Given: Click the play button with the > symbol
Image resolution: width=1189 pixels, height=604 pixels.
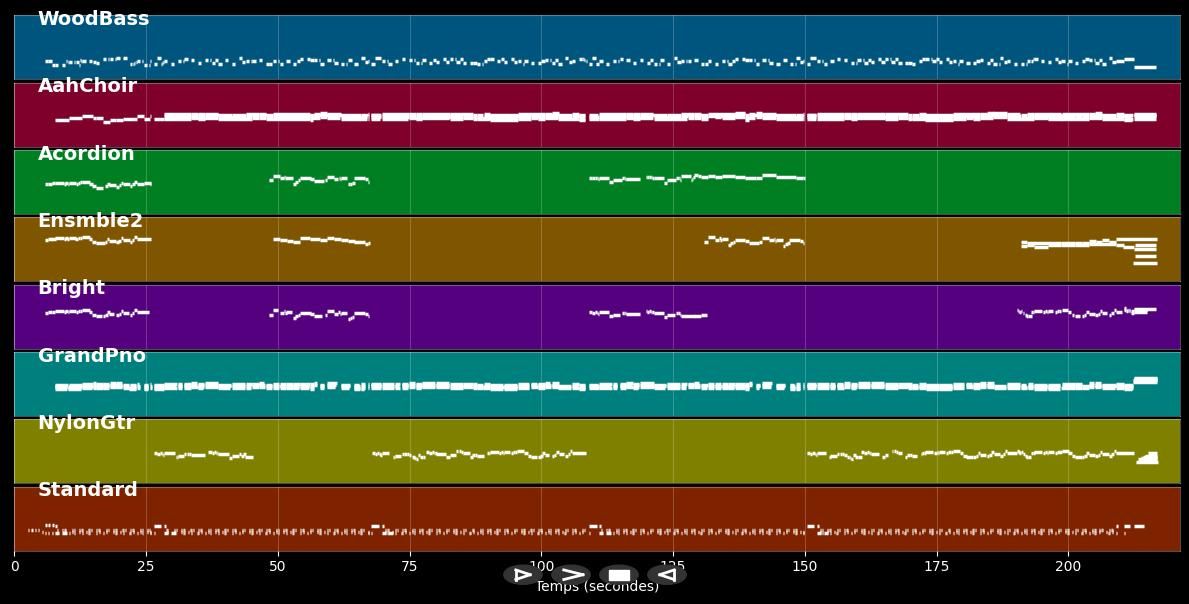Looking at the screenshot, I should coord(571,575).
